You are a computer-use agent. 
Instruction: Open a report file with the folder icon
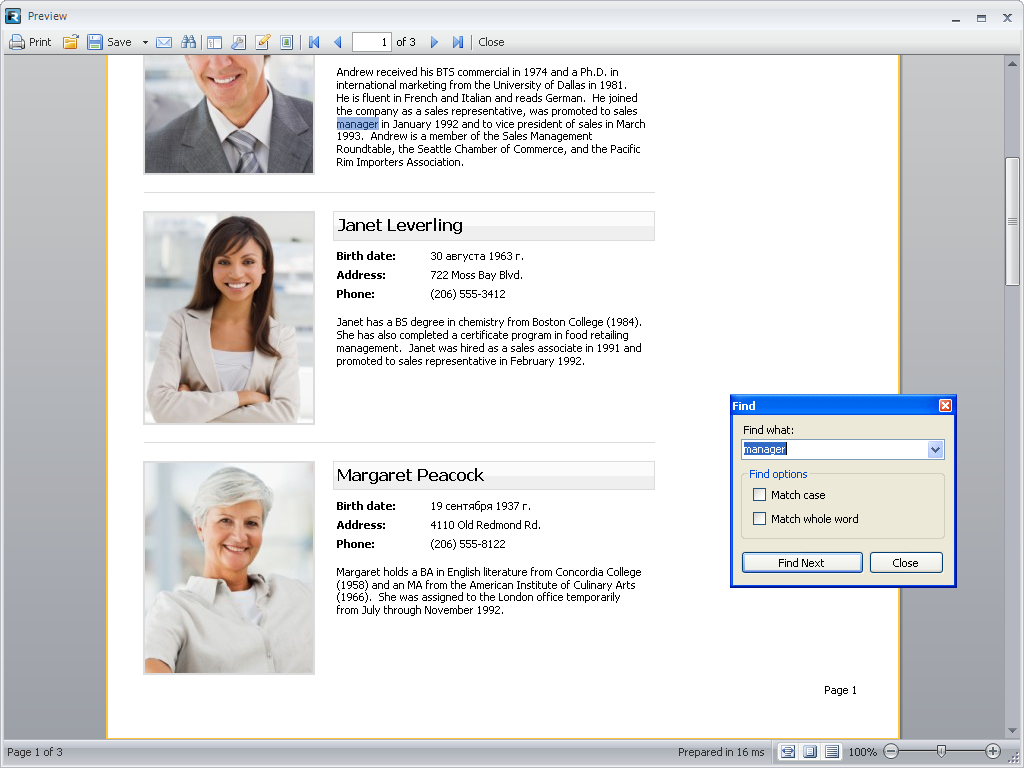70,42
